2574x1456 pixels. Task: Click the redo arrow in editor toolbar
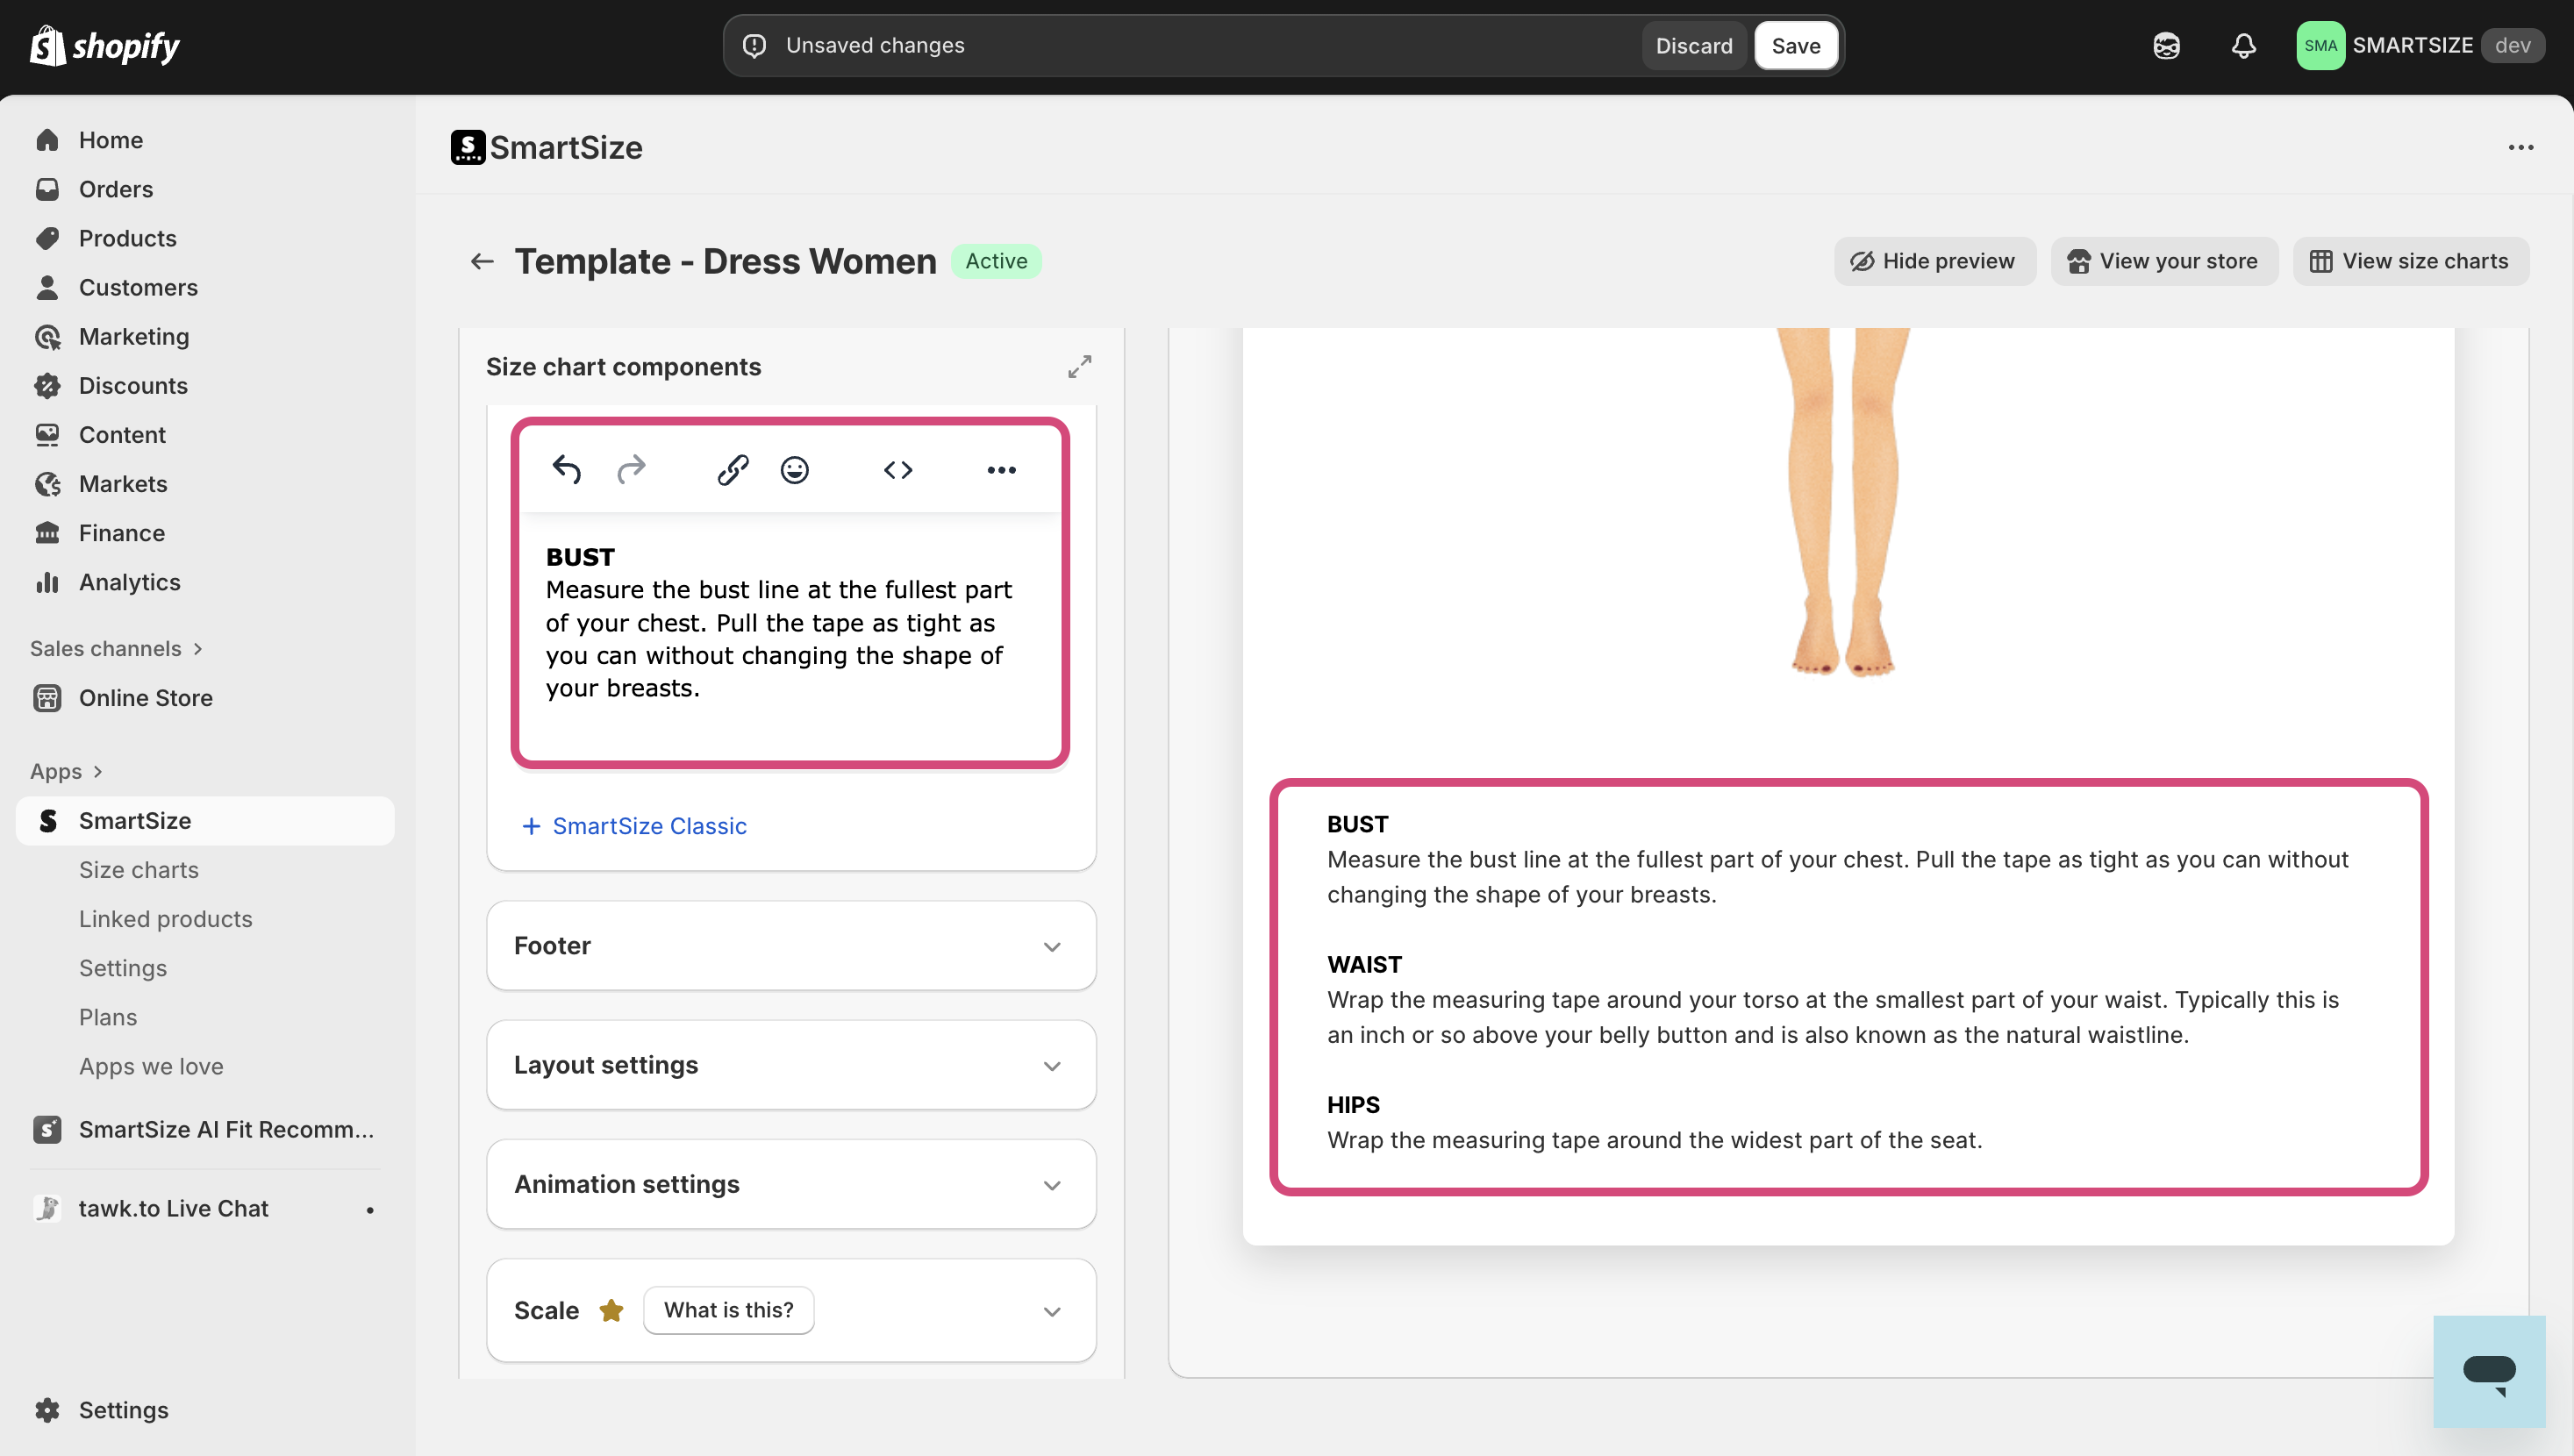click(631, 469)
